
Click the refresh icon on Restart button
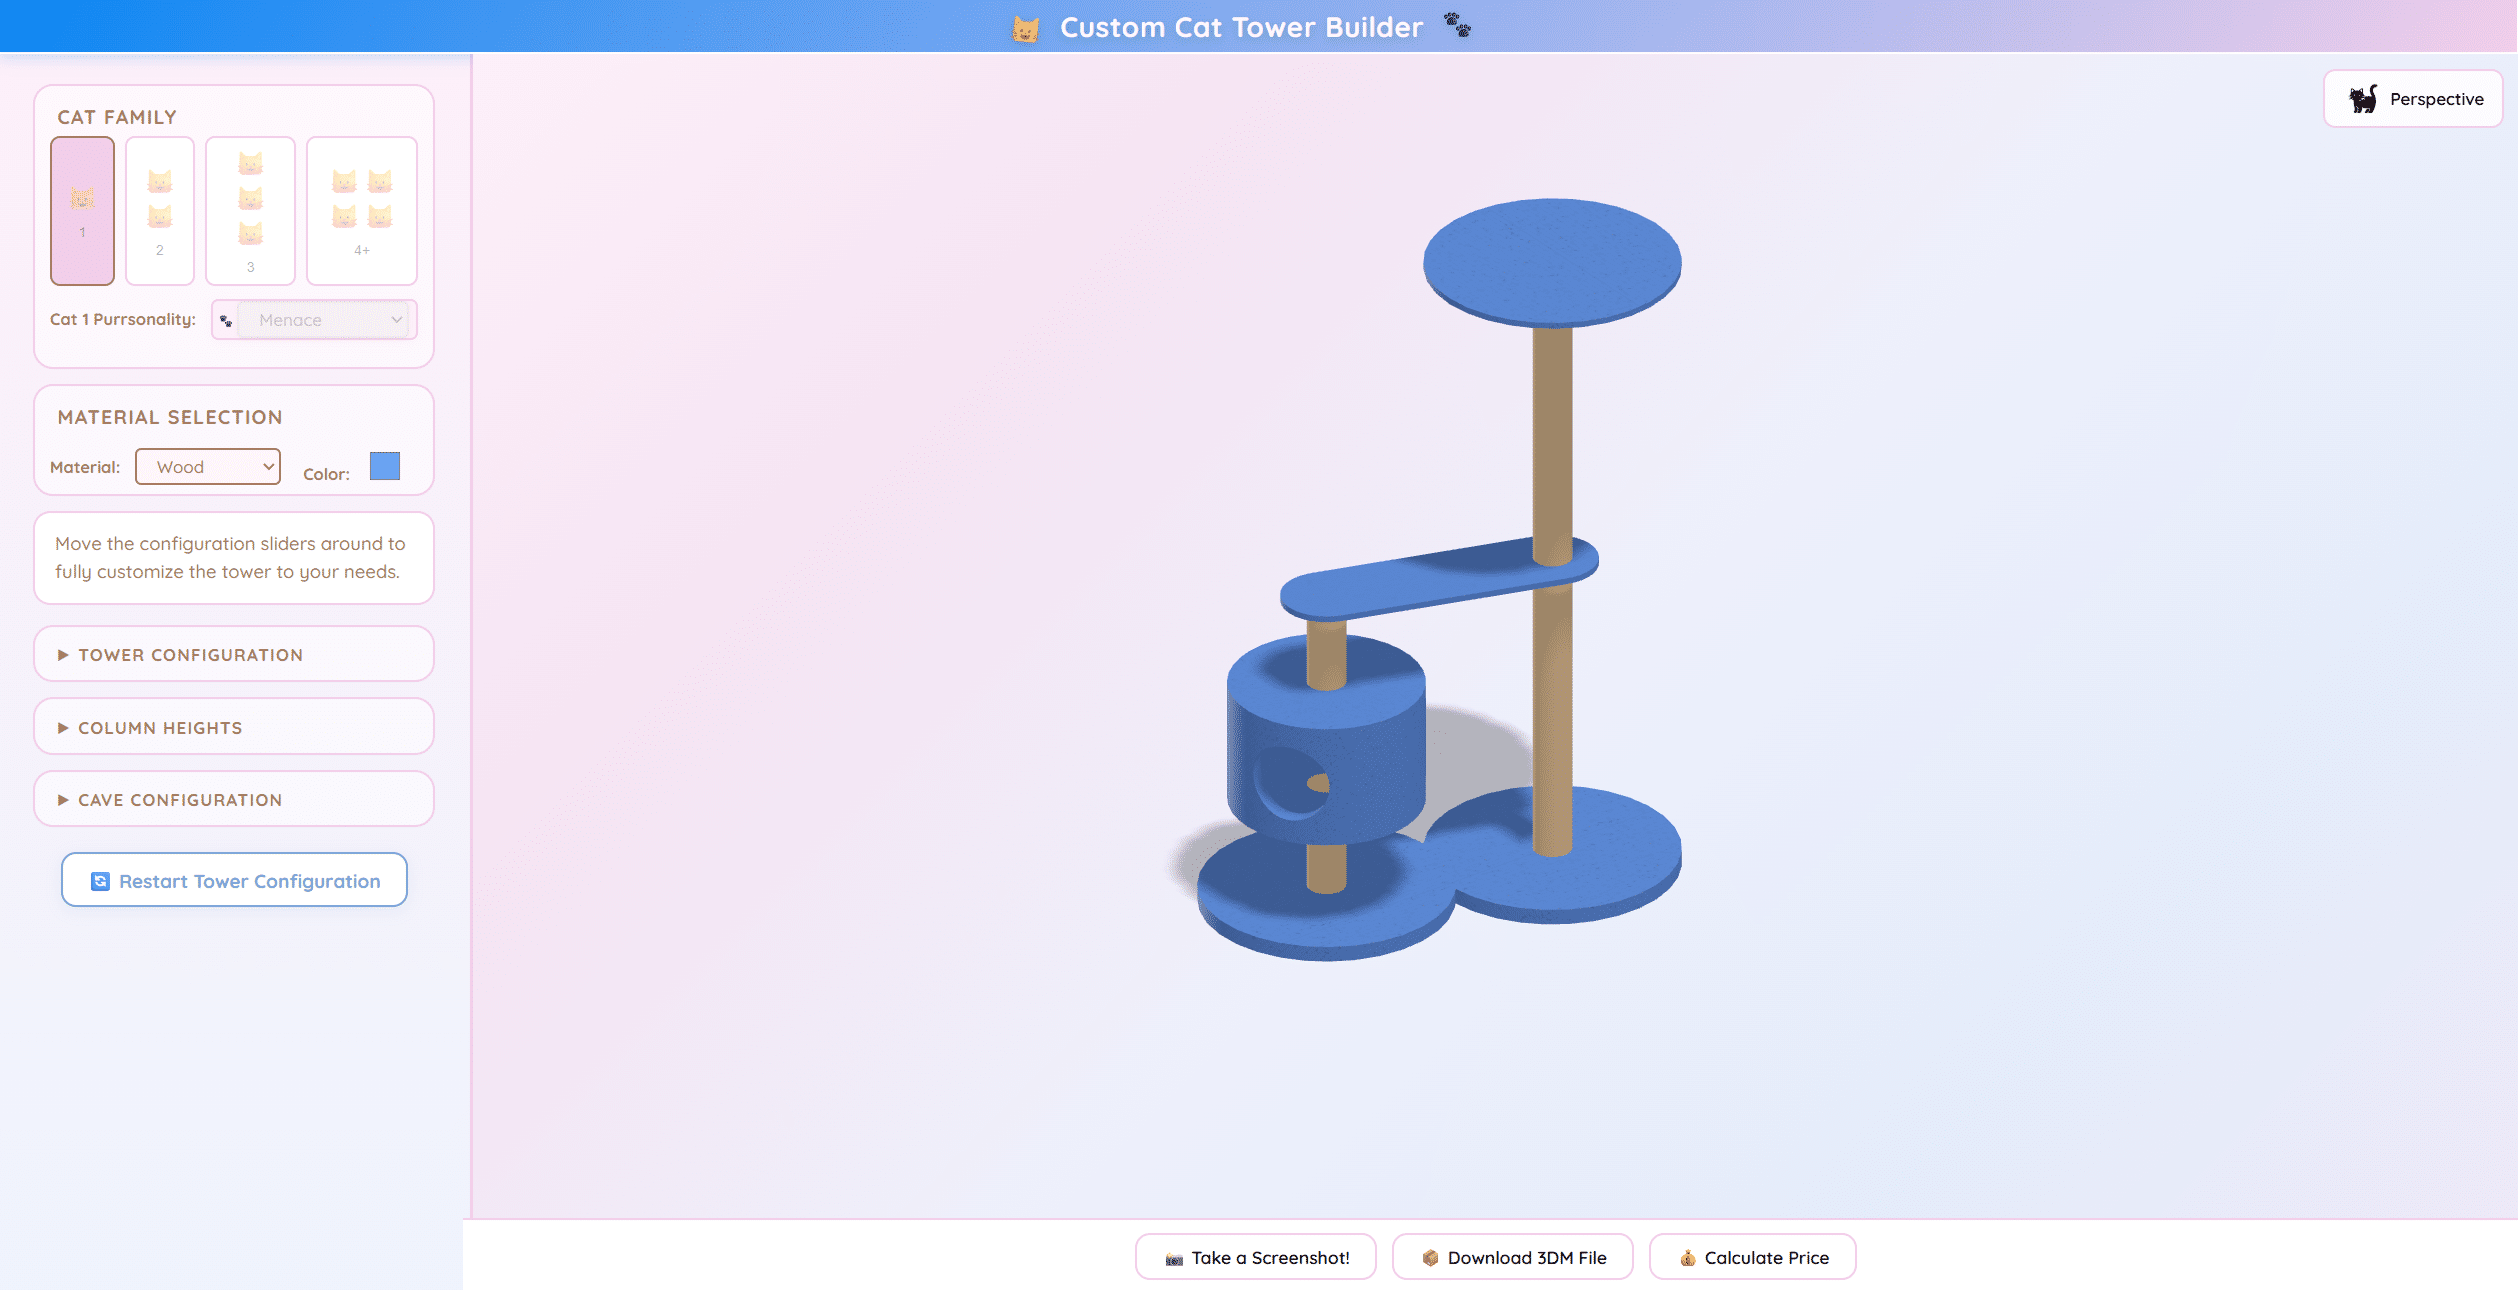point(100,881)
